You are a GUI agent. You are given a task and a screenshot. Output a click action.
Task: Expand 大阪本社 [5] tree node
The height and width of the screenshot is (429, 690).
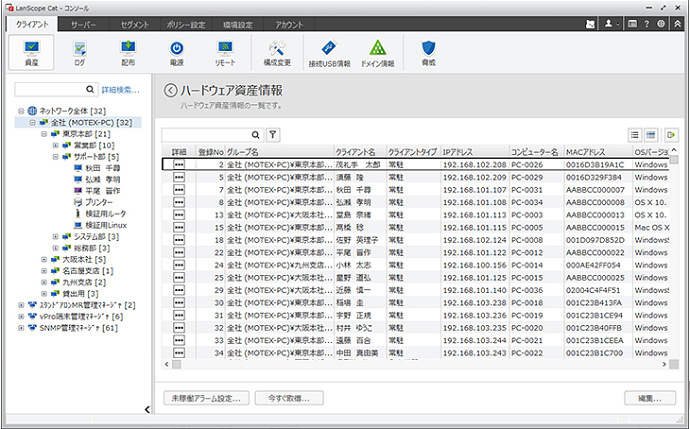pyautogui.click(x=44, y=260)
